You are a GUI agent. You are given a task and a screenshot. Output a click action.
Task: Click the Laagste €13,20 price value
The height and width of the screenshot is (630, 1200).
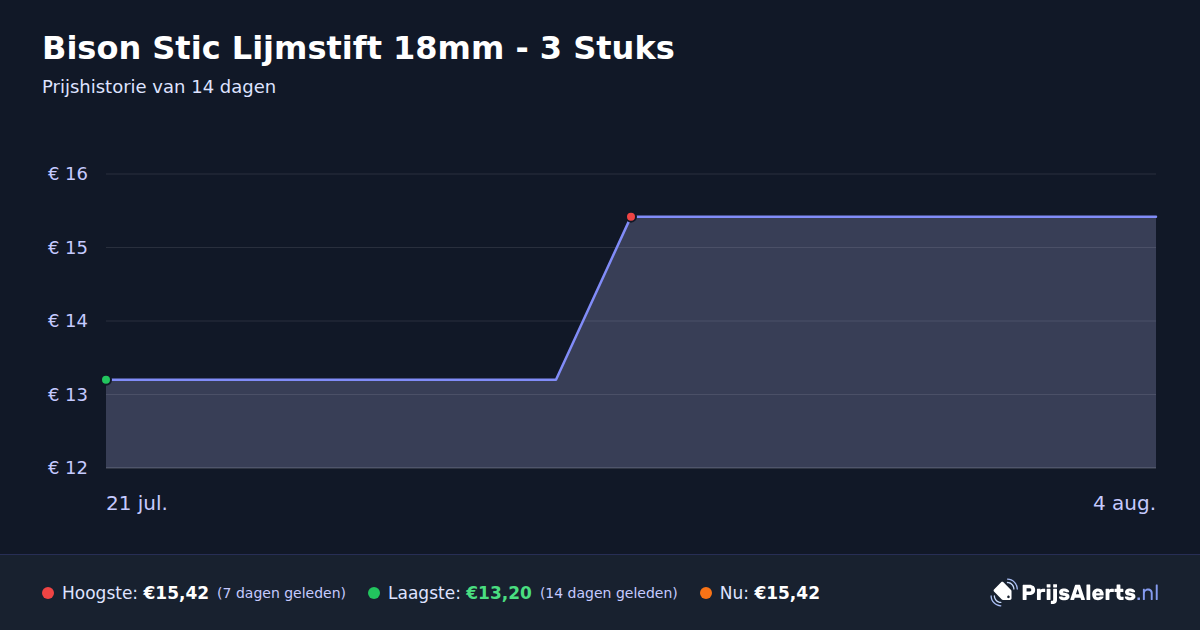click(498, 593)
